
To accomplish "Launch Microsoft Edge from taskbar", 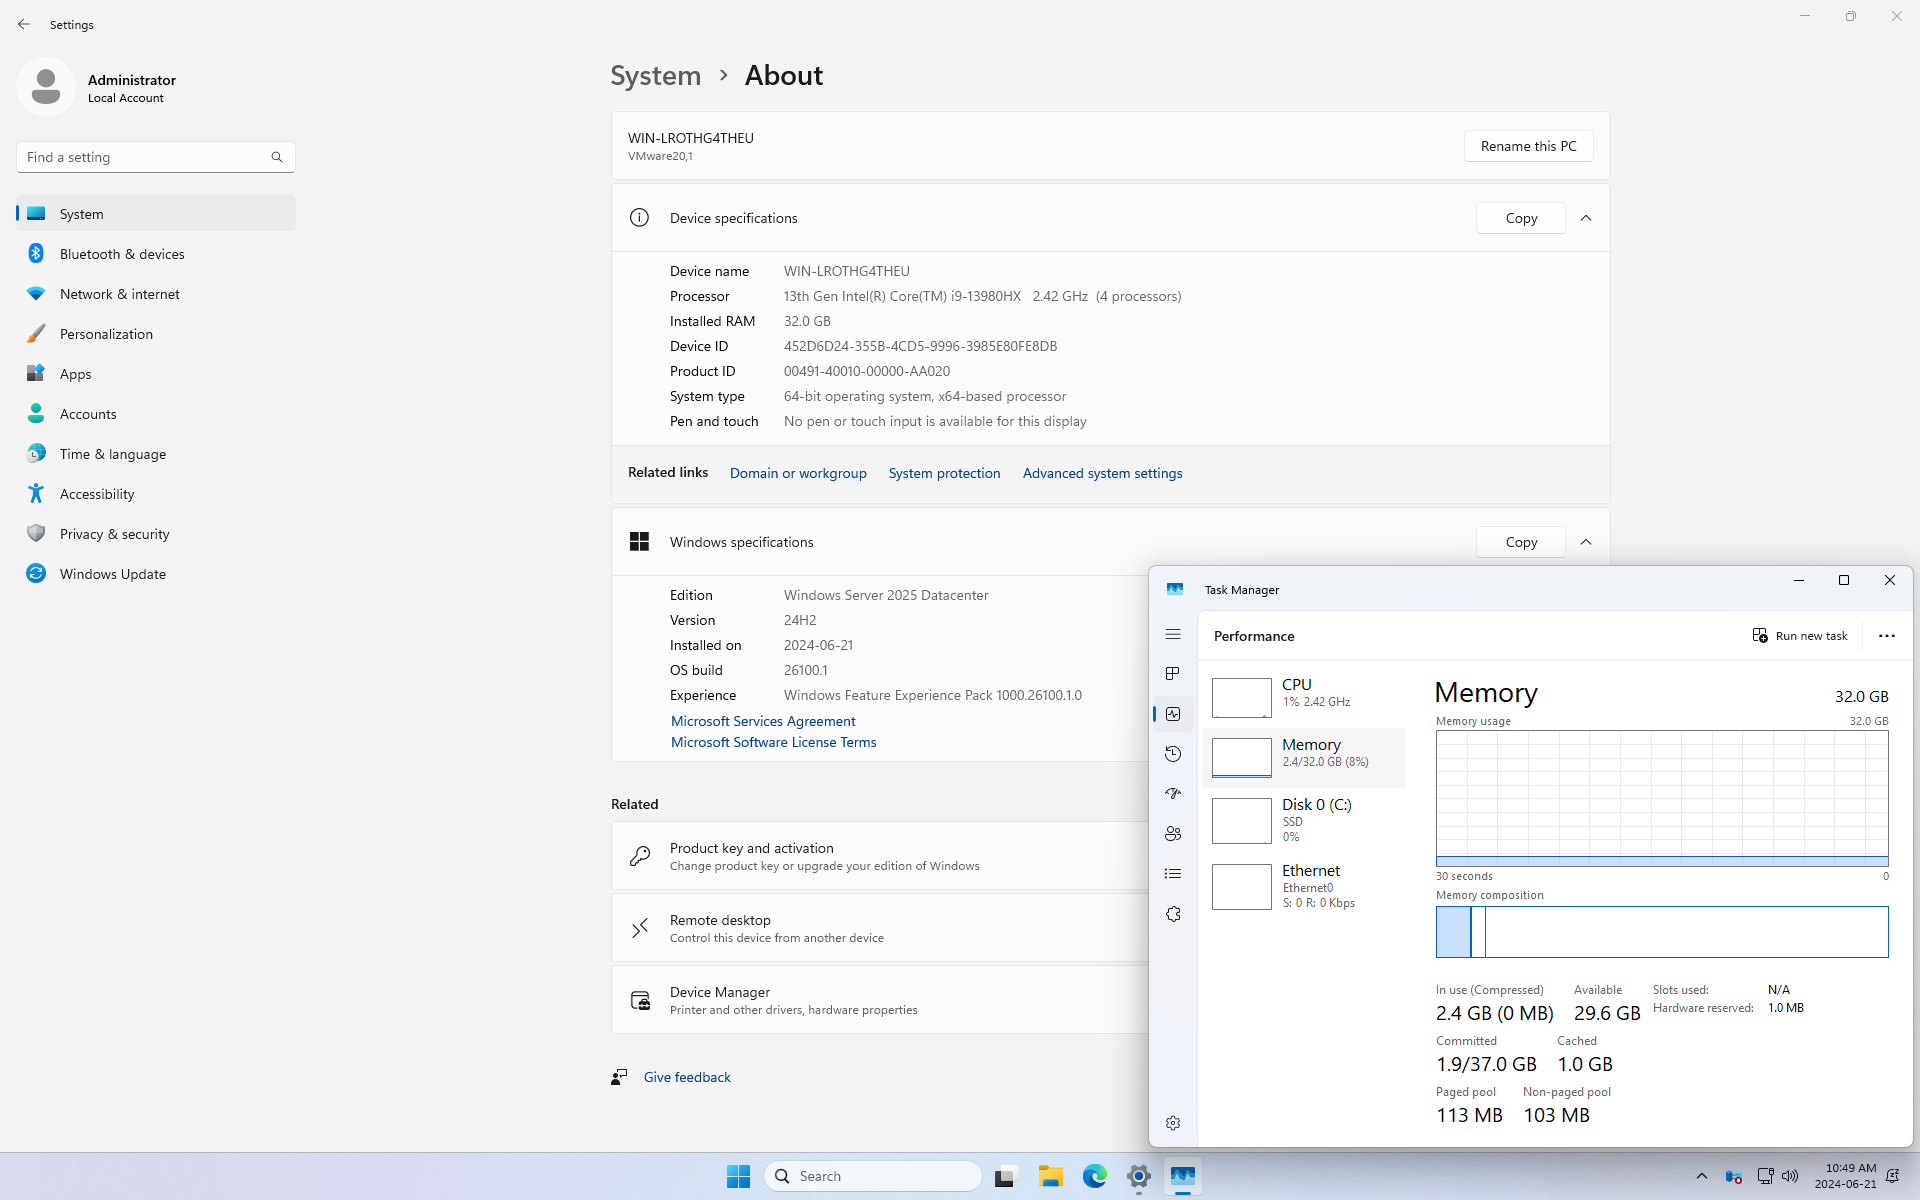I will pyautogui.click(x=1094, y=1176).
